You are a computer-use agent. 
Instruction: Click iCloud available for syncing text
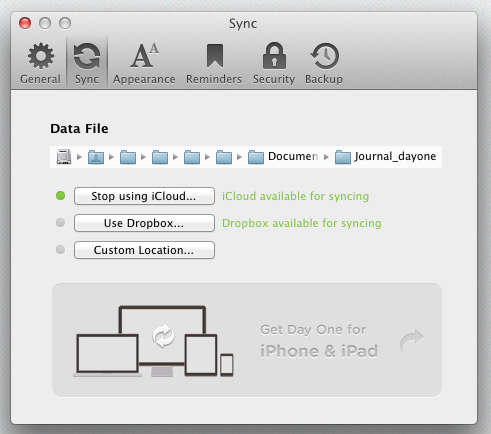[x=295, y=196]
